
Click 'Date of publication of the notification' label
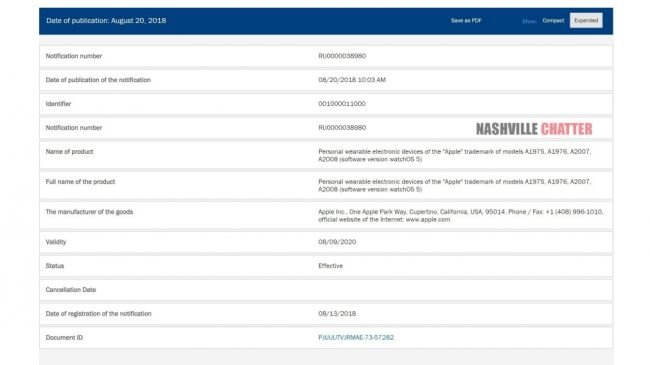coord(98,80)
